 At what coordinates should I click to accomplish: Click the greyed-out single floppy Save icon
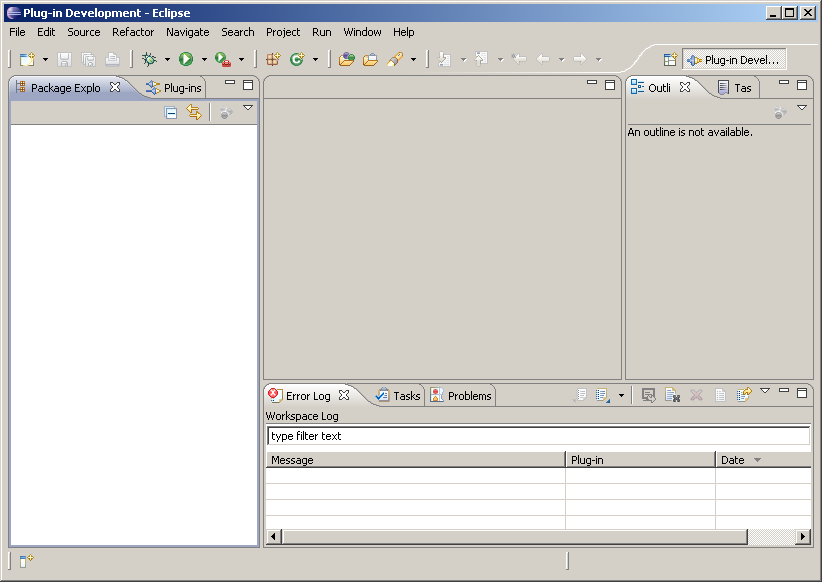pyautogui.click(x=64, y=59)
